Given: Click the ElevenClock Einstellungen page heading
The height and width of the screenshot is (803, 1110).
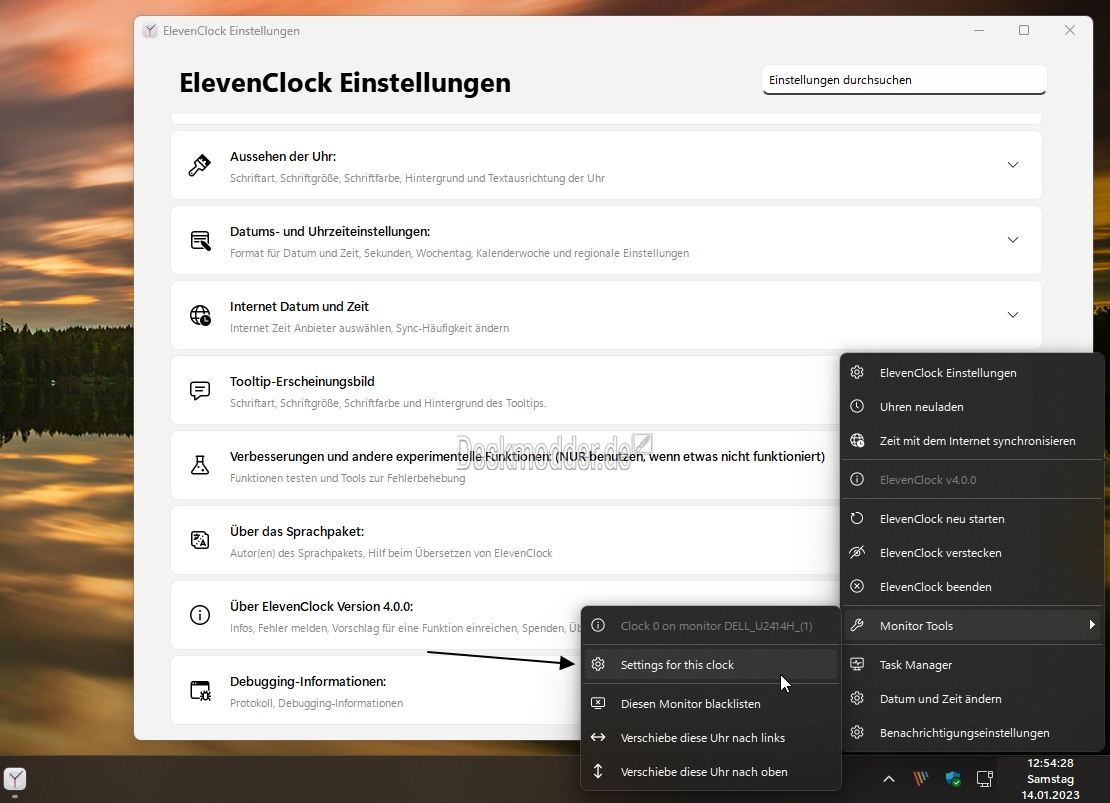Looking at the screenshot, I should point(345,82).
